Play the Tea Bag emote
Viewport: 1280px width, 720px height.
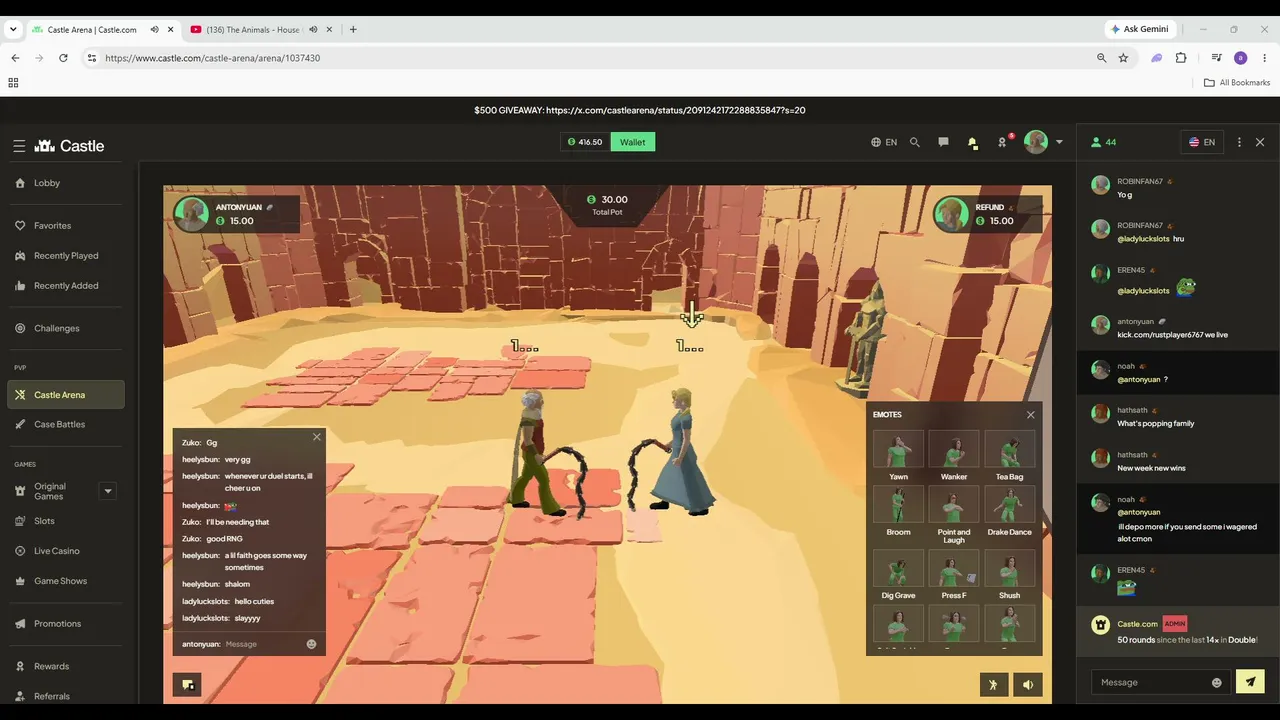click(1010, 455)
